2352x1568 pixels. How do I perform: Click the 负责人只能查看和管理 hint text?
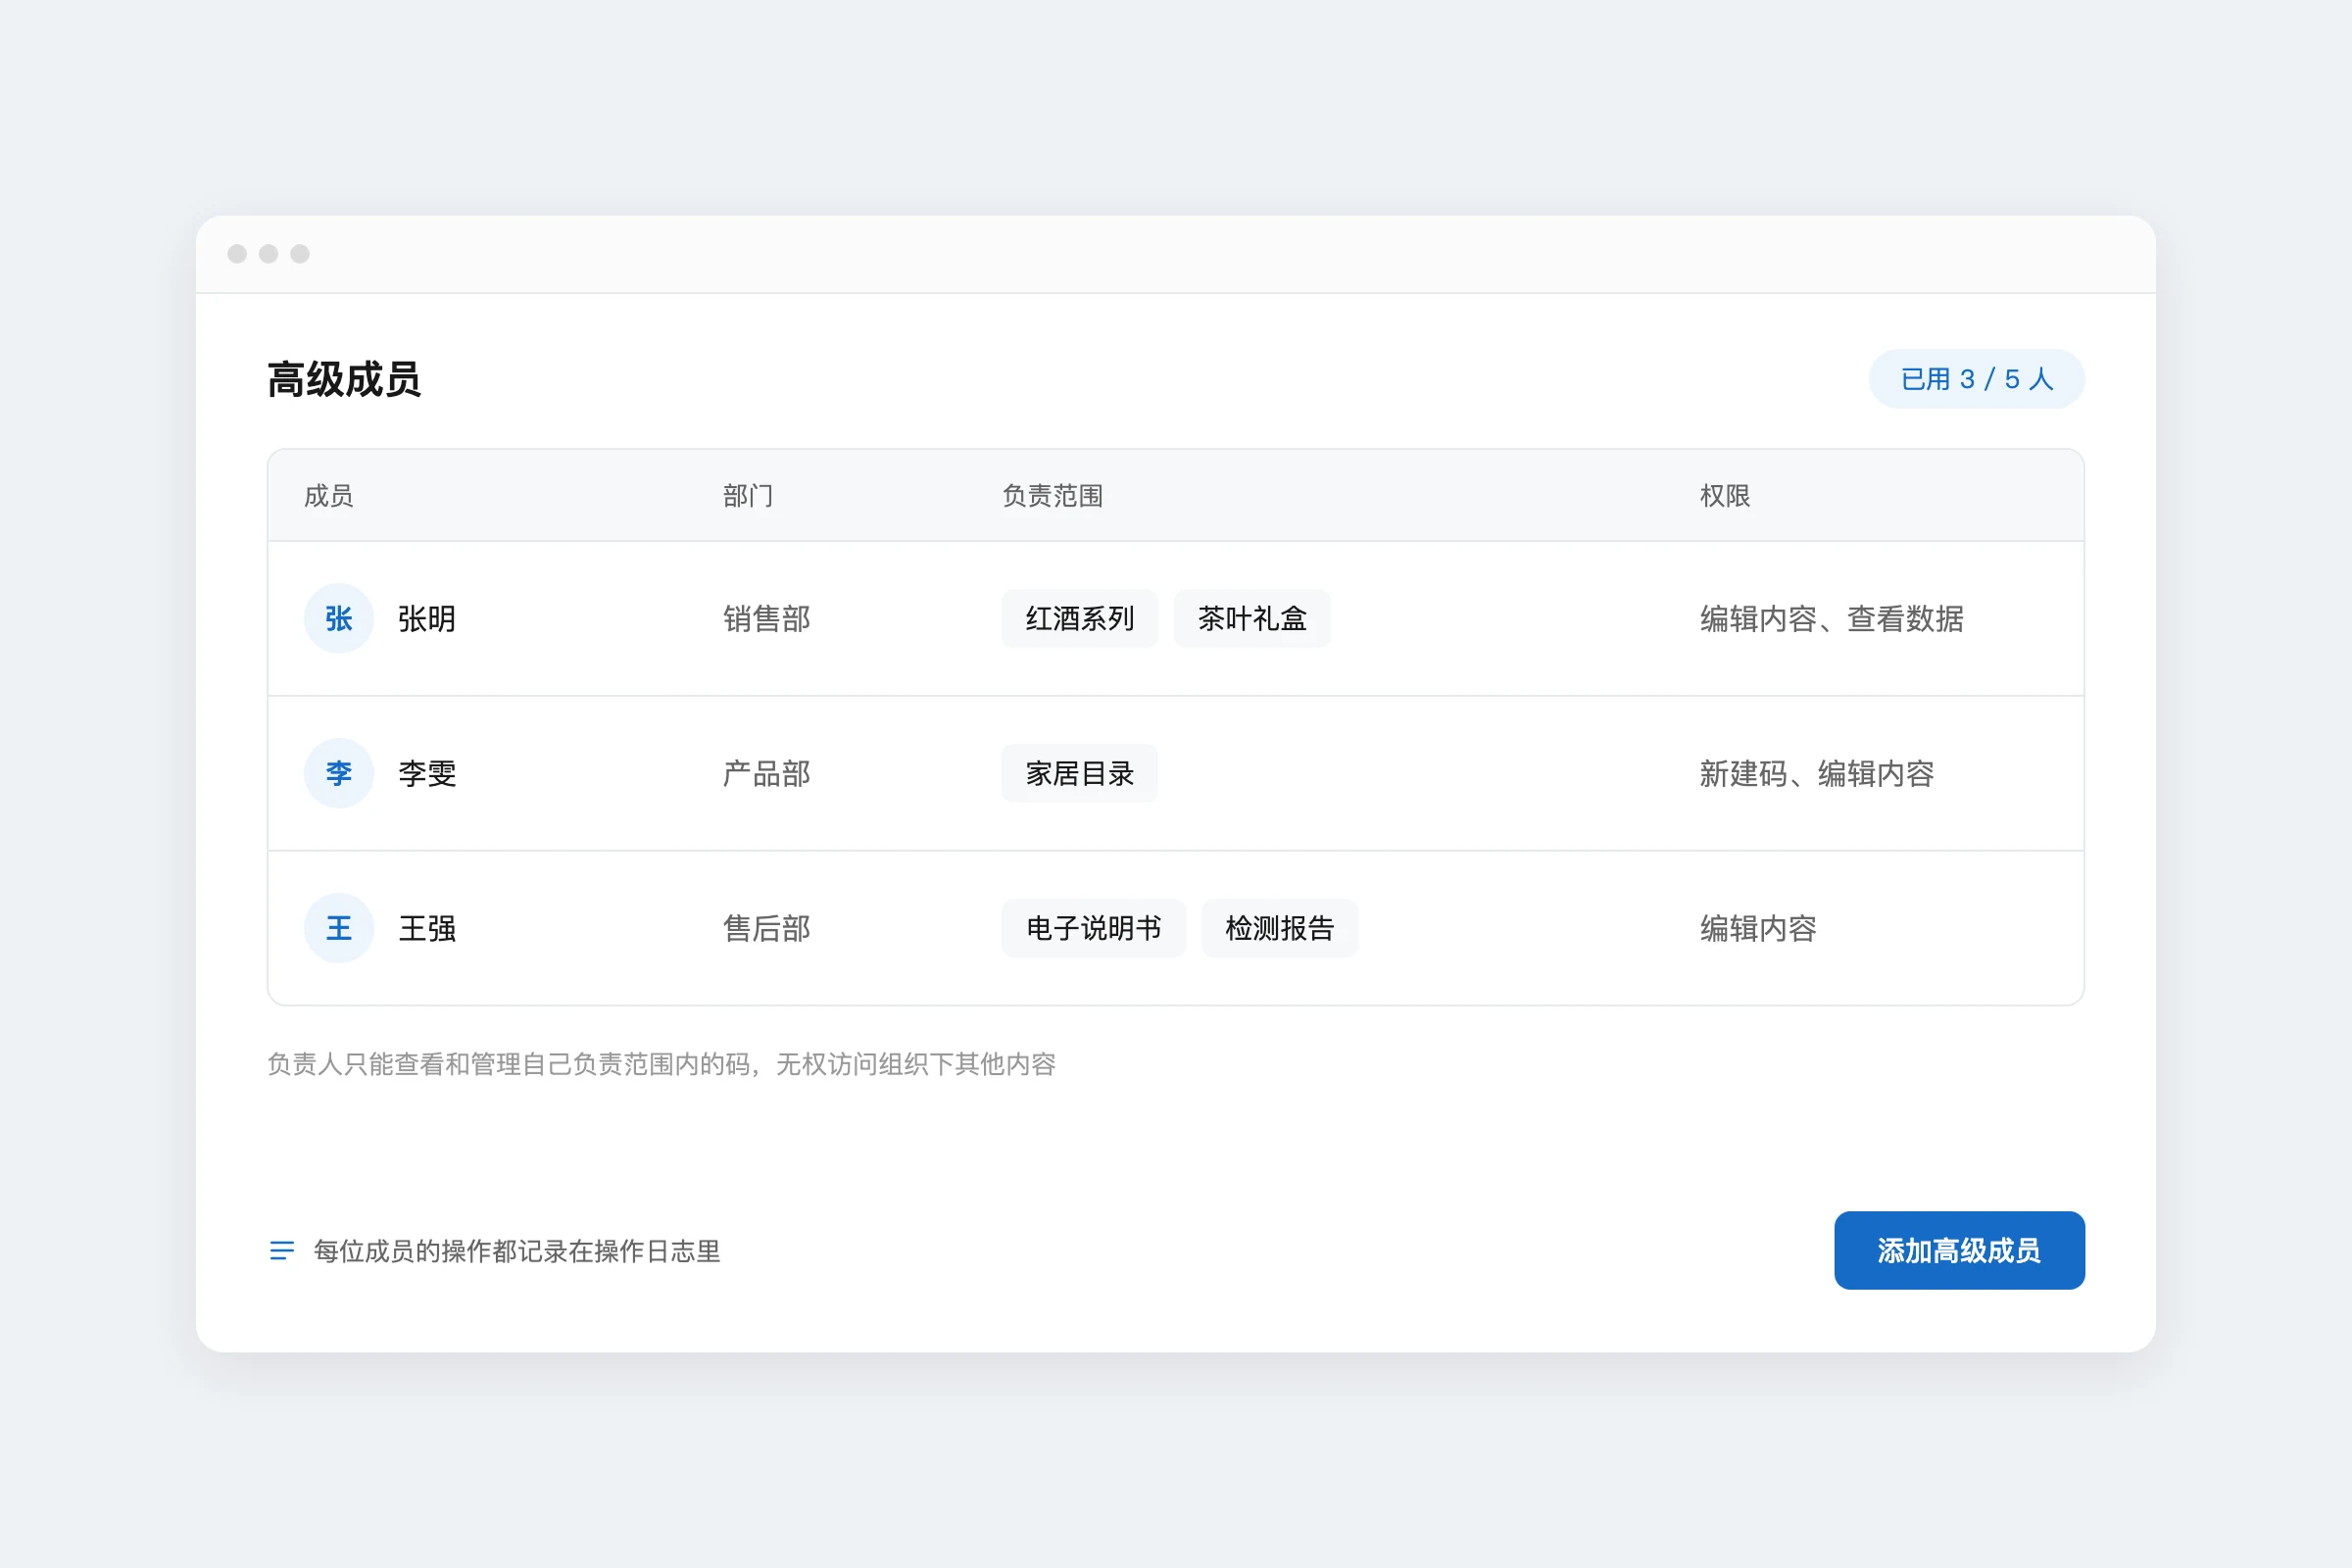point(661,1064)
